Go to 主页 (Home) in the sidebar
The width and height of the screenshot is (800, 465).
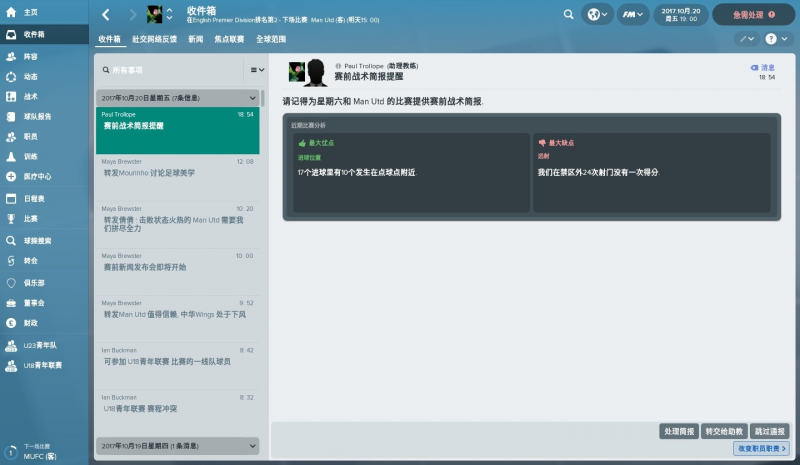[30, 11]
